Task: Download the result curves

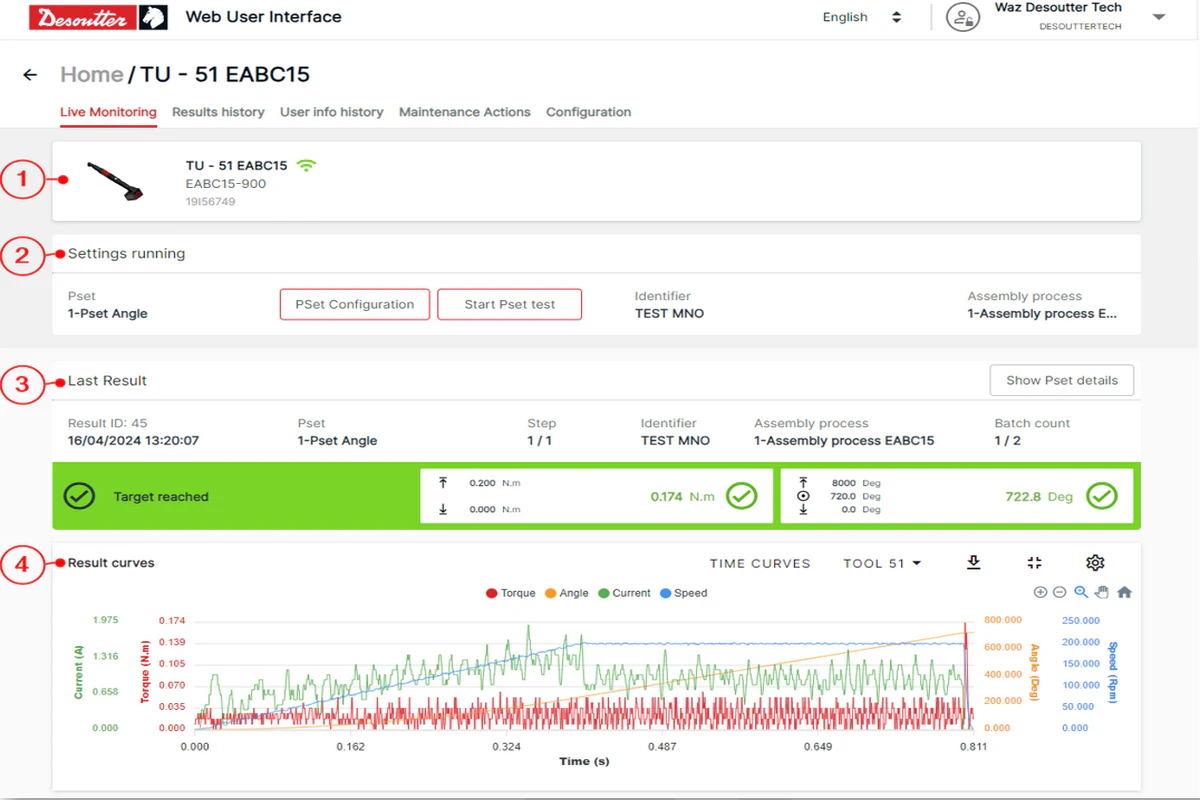Action: 974,563
